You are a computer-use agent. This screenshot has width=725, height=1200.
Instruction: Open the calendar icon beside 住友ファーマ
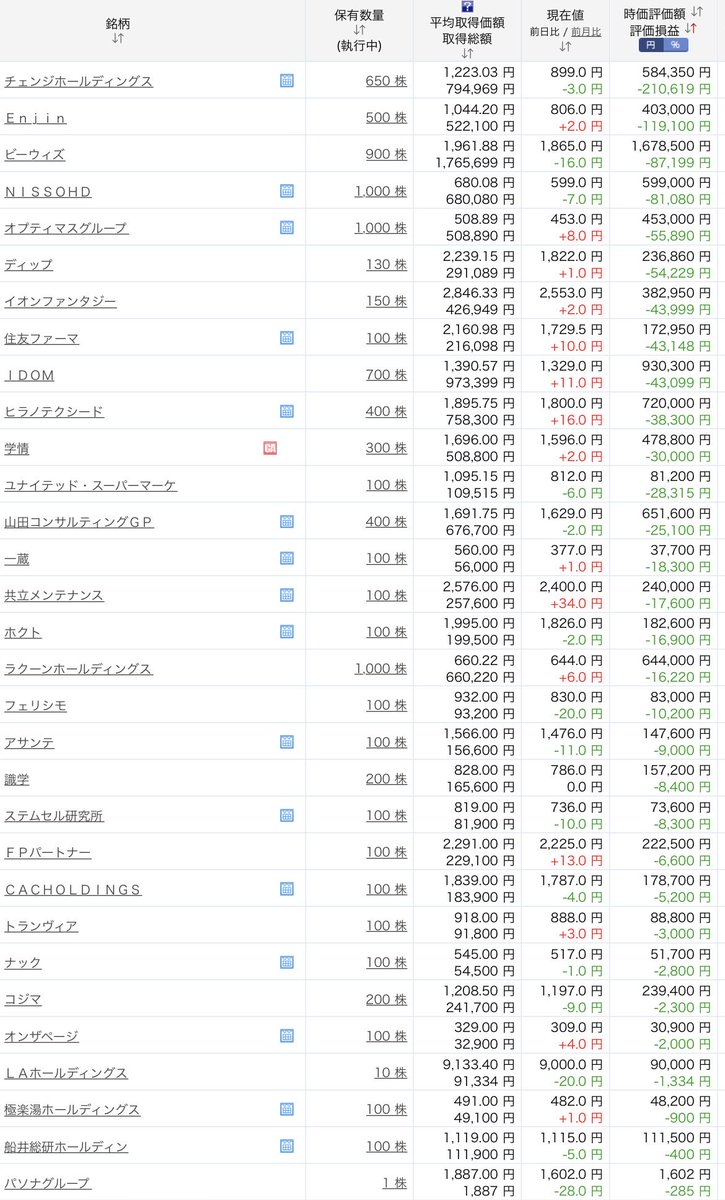pos(286,338)
